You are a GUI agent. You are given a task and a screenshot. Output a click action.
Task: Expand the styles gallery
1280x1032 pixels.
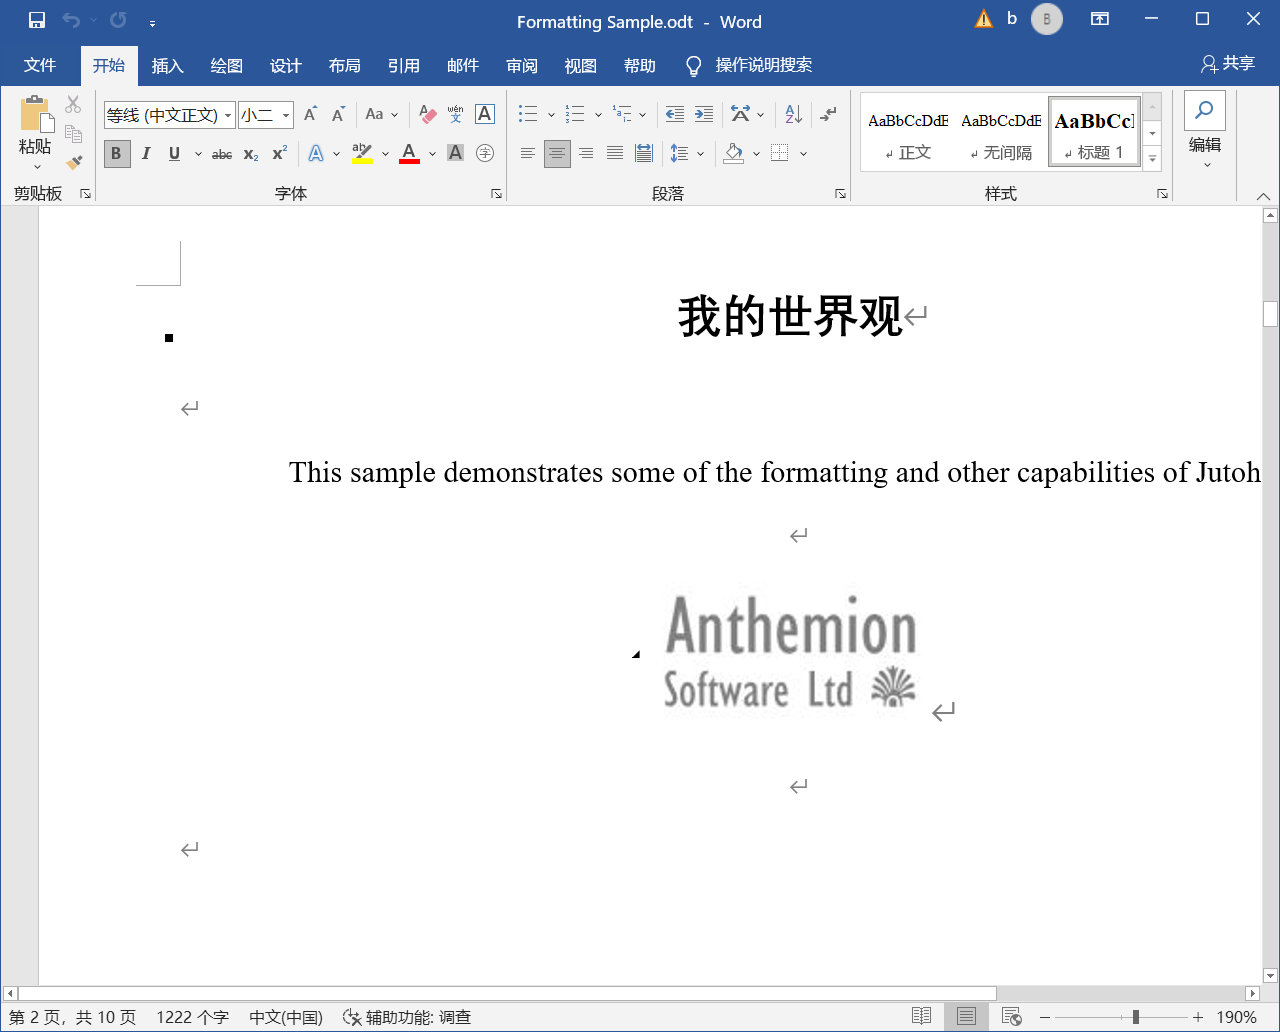[x=1152, y=158]
